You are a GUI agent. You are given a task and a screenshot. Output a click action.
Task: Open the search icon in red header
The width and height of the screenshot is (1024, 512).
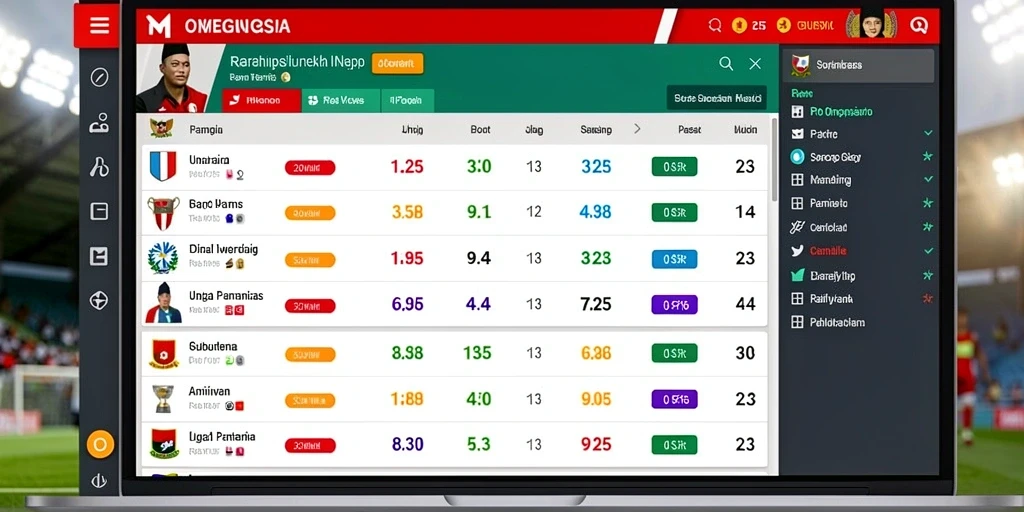(715, 25)
